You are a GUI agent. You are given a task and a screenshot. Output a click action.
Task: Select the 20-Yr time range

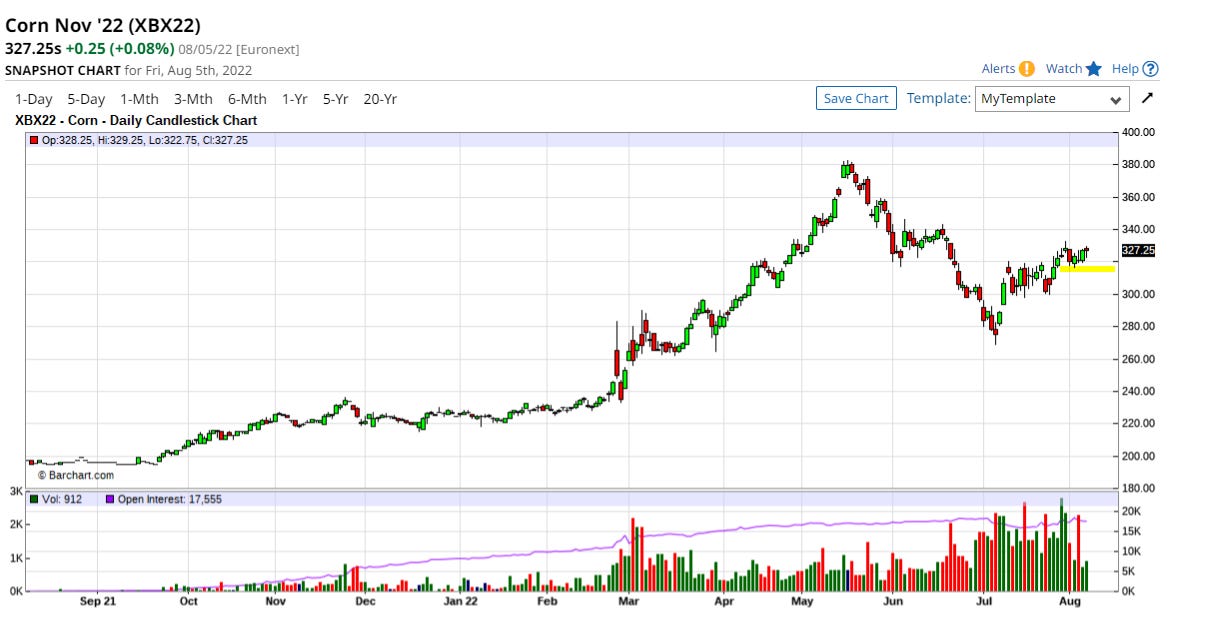(380, 99)
